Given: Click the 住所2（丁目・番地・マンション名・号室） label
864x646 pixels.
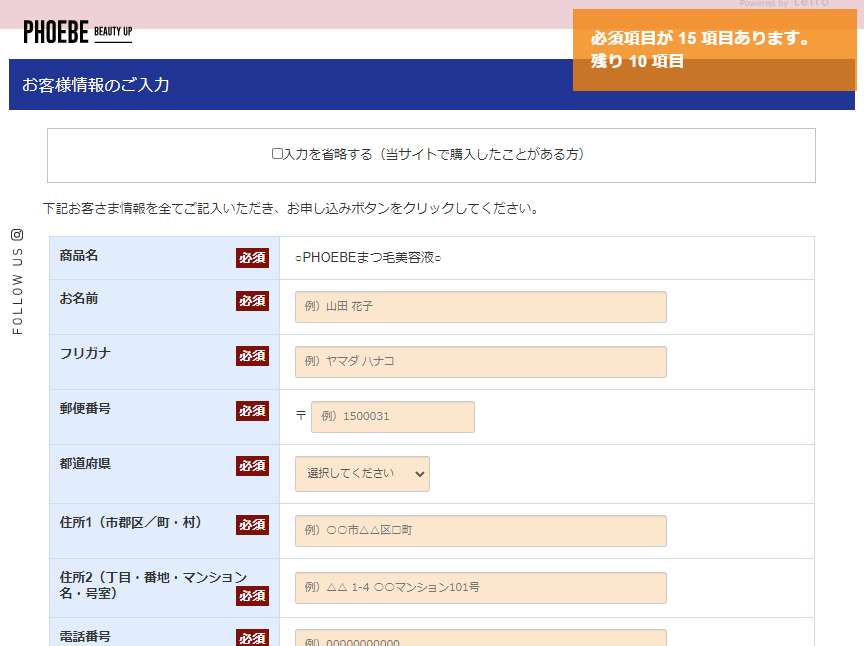Looking at the screenshot, I should (x=153, y=585).
